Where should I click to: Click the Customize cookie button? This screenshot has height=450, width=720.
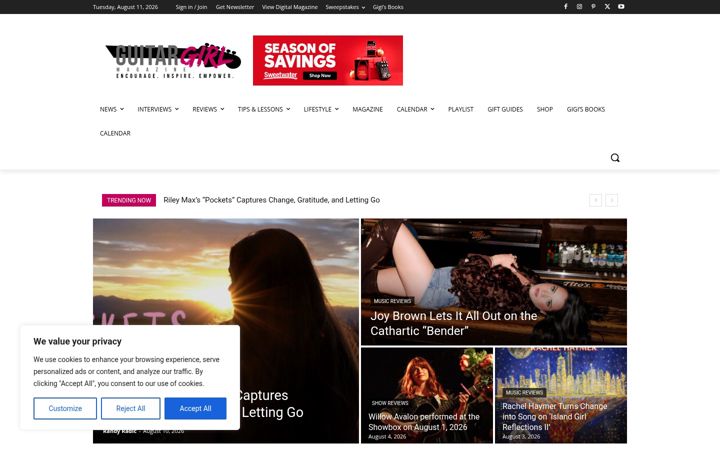(65, 408)
